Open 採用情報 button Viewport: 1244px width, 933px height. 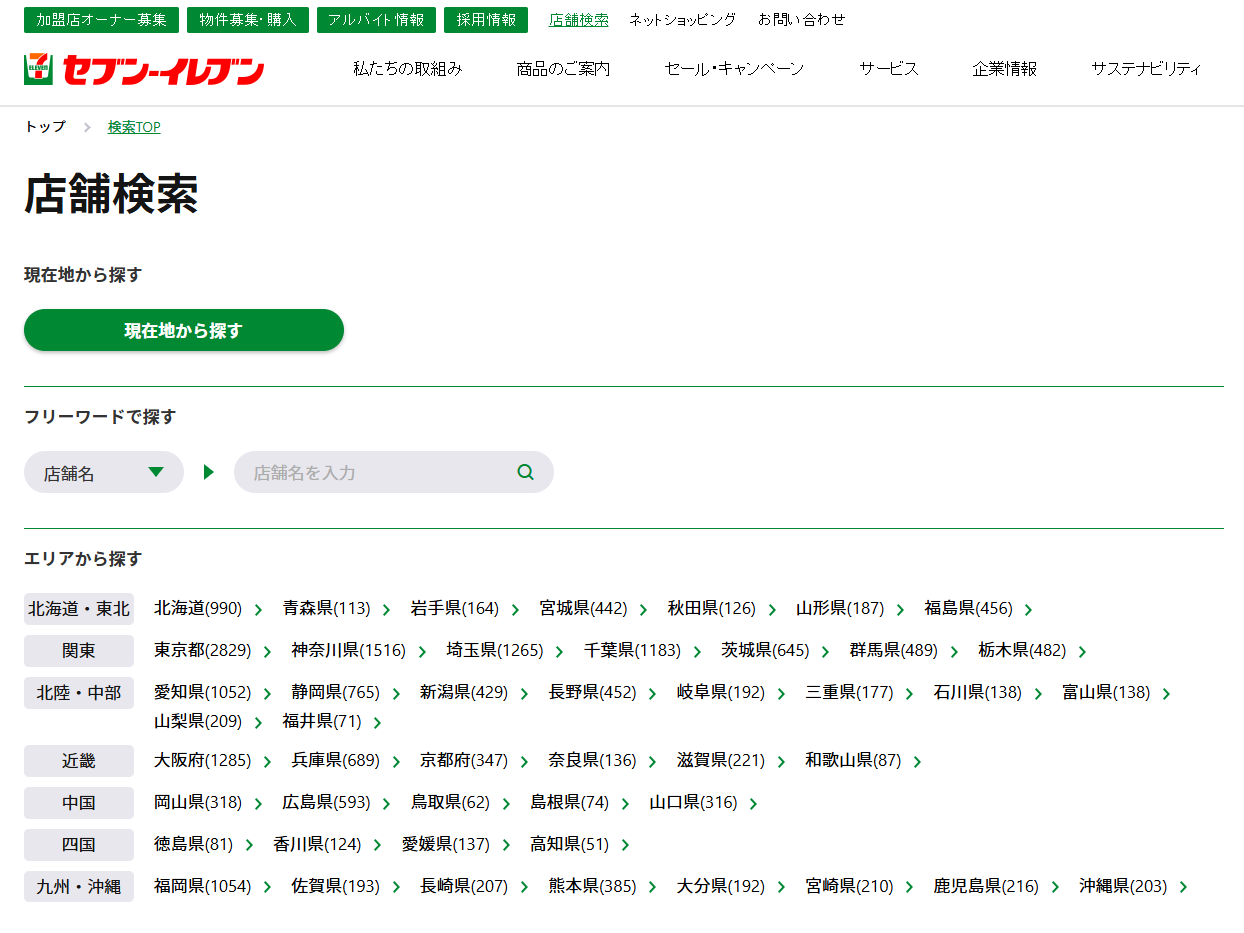486,20
